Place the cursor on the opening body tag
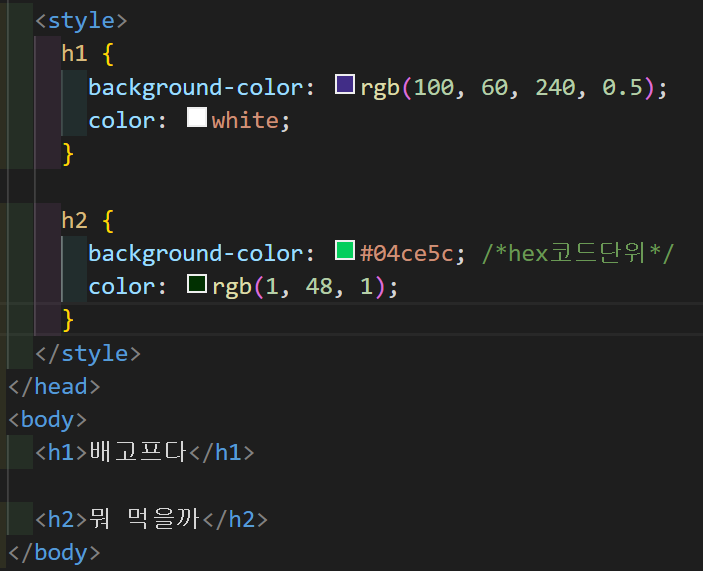Viewport: 703px width, 571px height. [48, 420]
